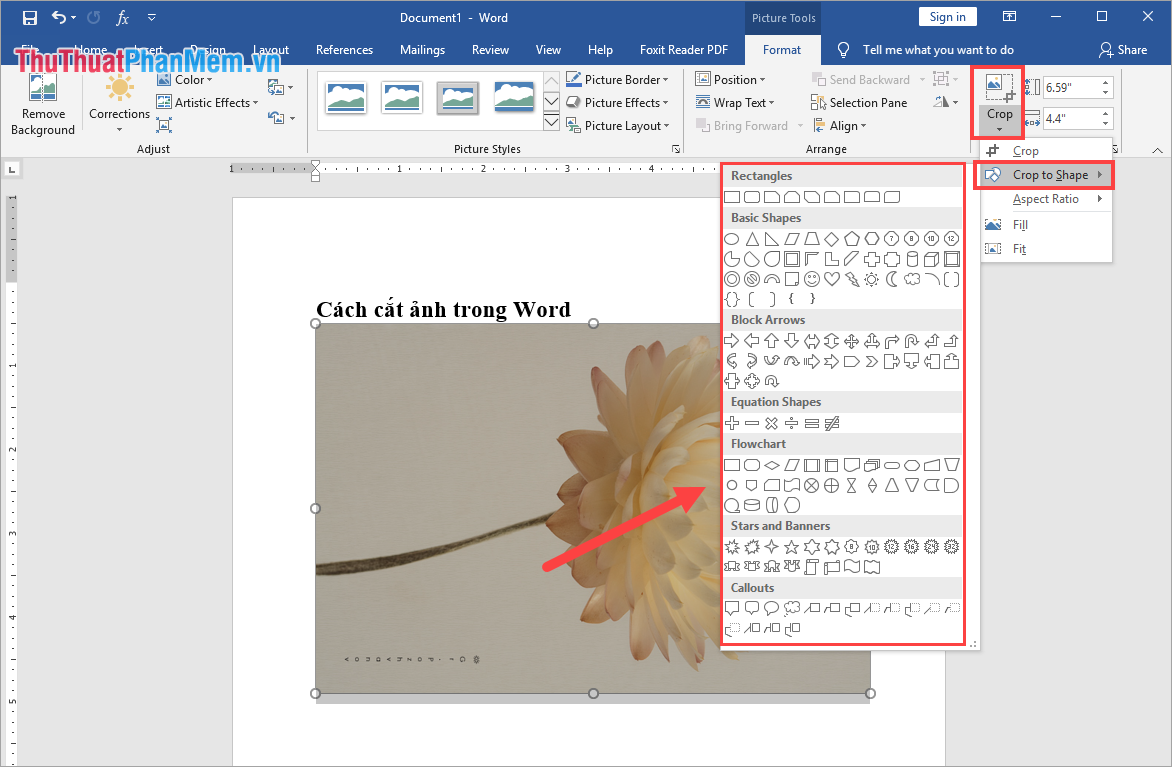Select the Can cylinder shape

(911, 259)
